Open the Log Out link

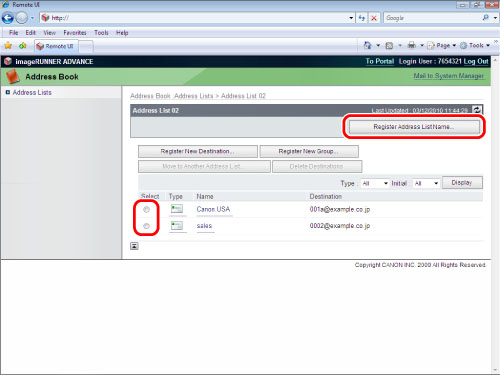[x=476, y=61]
